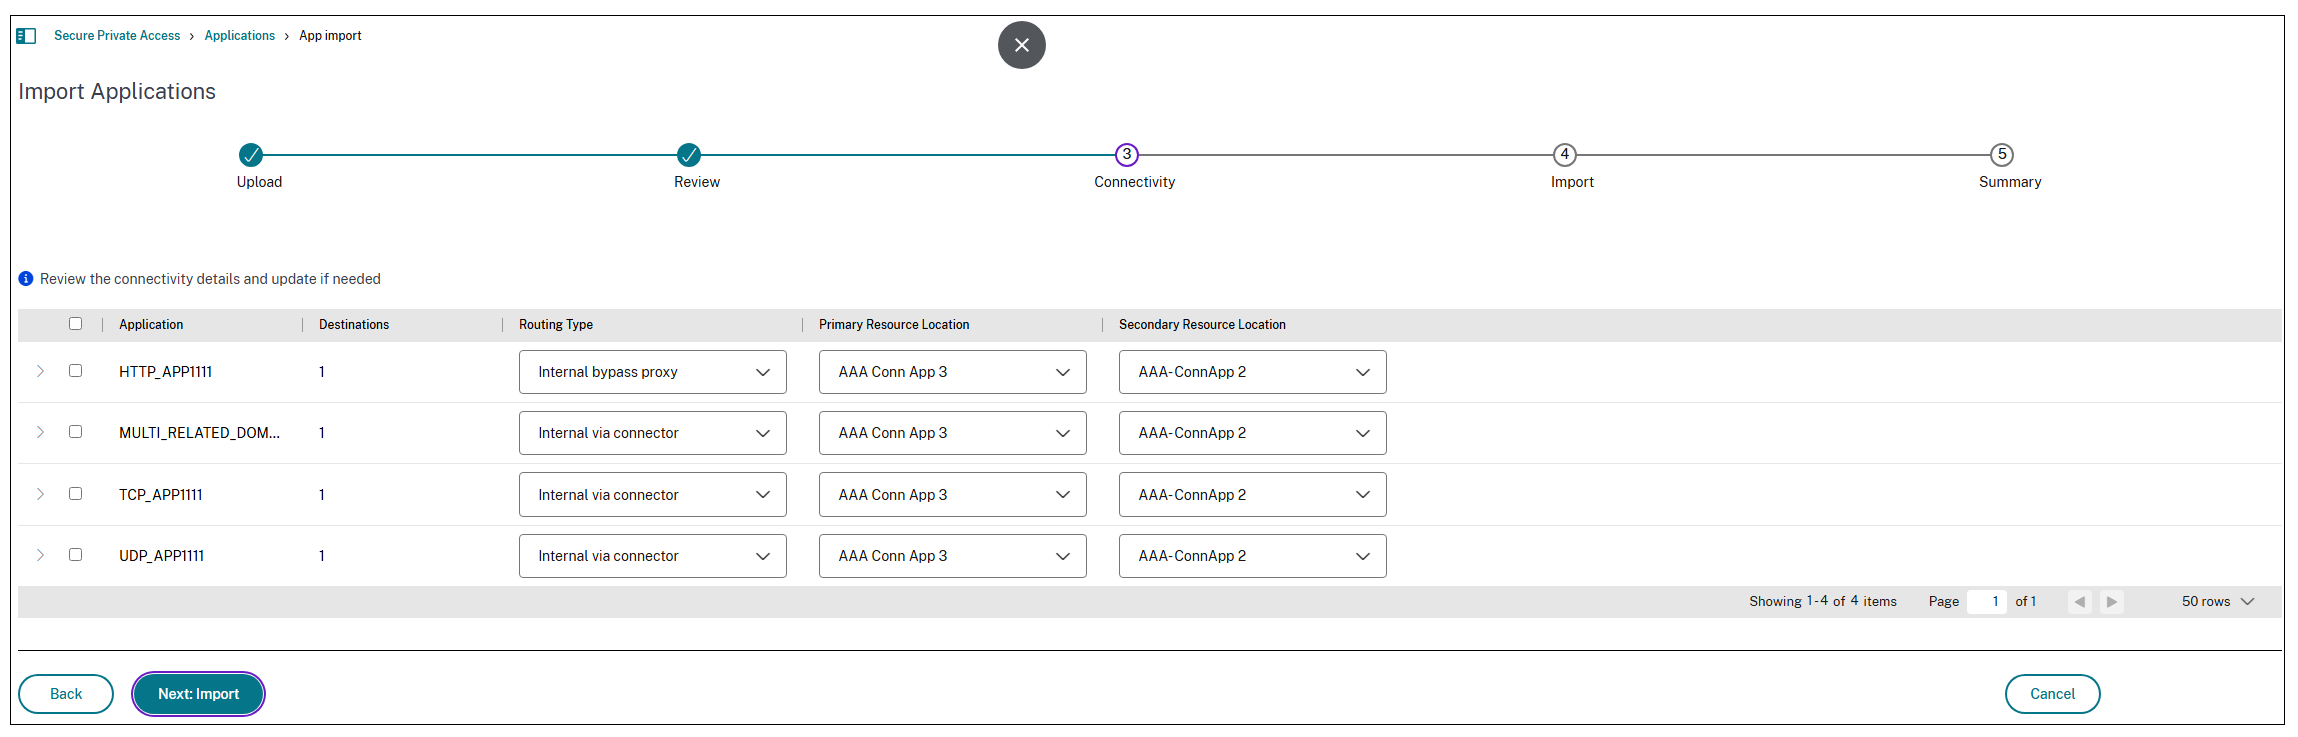Open Secondary Resource Location dropdown for MULTI_RELATED_DOM
The height and width of the screenshot is (737, 2298).
coord(1252,433)
